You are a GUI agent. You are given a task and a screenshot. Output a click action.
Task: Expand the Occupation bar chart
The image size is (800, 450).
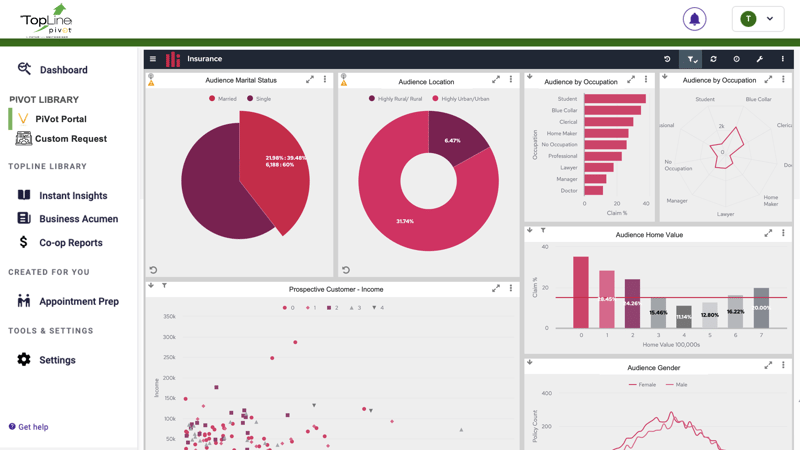631,80
